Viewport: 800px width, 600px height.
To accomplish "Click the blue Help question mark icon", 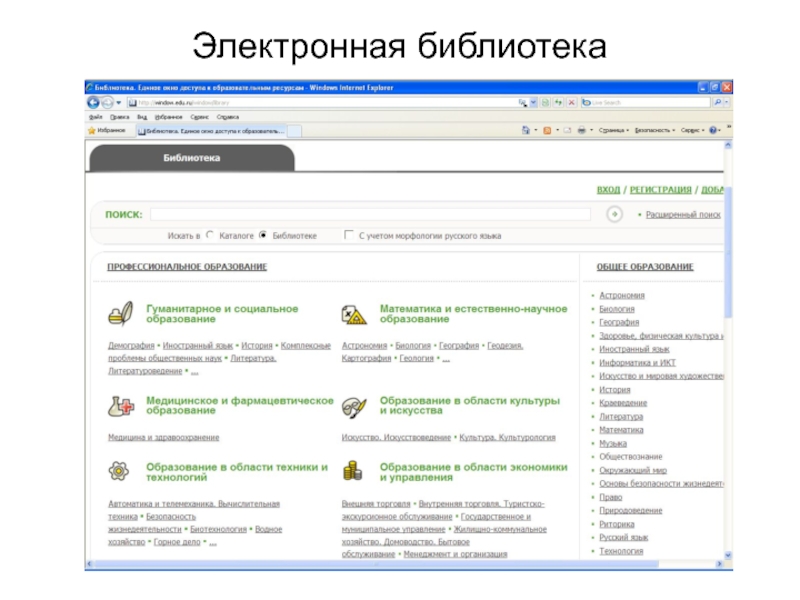I will coord(713,131).
